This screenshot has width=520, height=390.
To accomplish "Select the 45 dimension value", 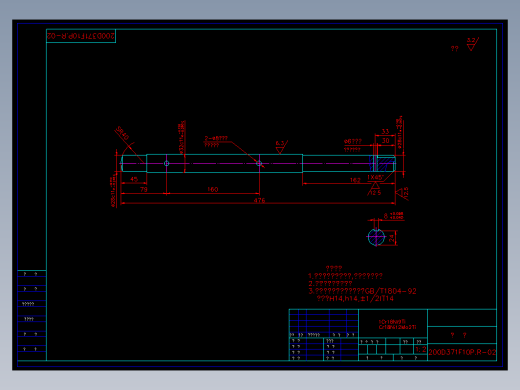I will pyautogui.click(x=134, y=179).
